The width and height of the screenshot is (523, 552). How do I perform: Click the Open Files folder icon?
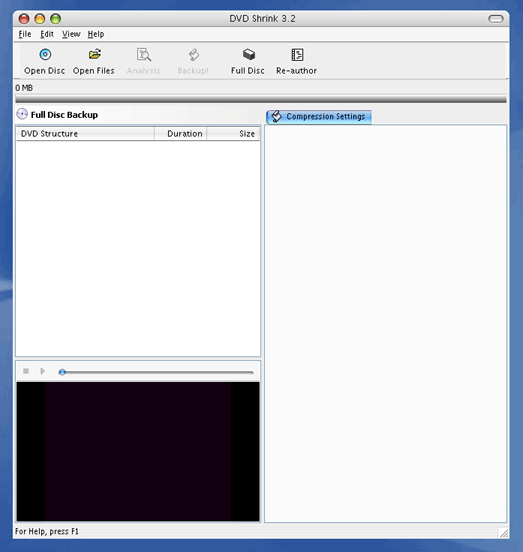point(95,54)
